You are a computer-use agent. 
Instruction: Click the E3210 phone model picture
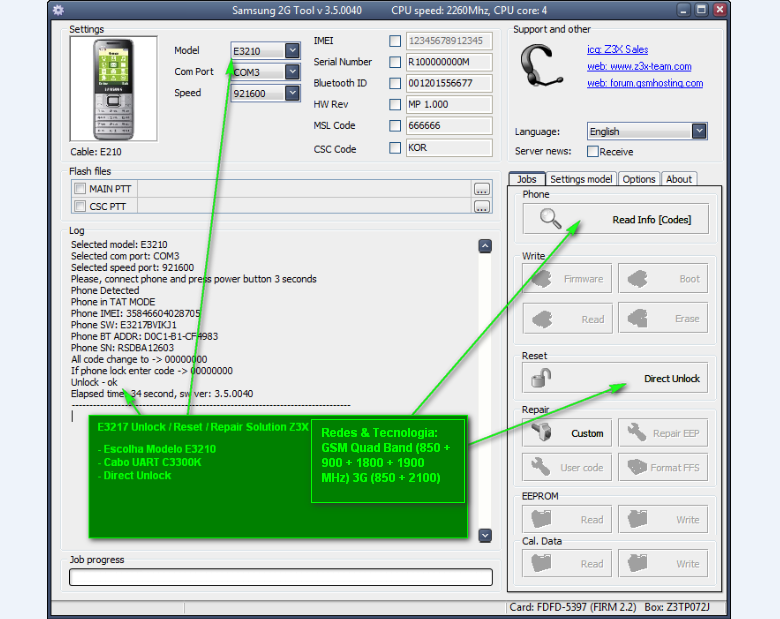click(113, 89)
